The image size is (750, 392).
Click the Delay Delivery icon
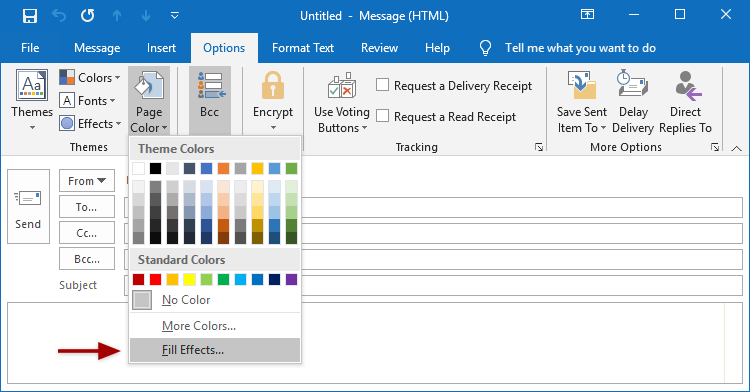pyautogui.click(x=632, y=85)
